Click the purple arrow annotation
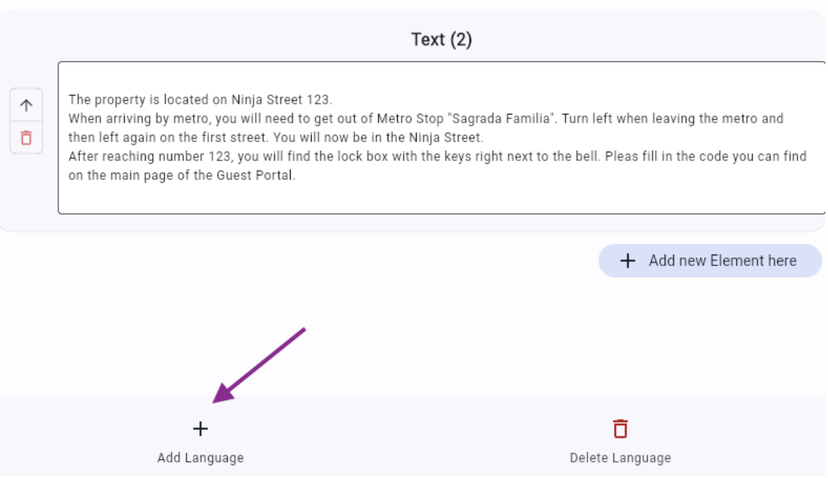 click(258, 365)
